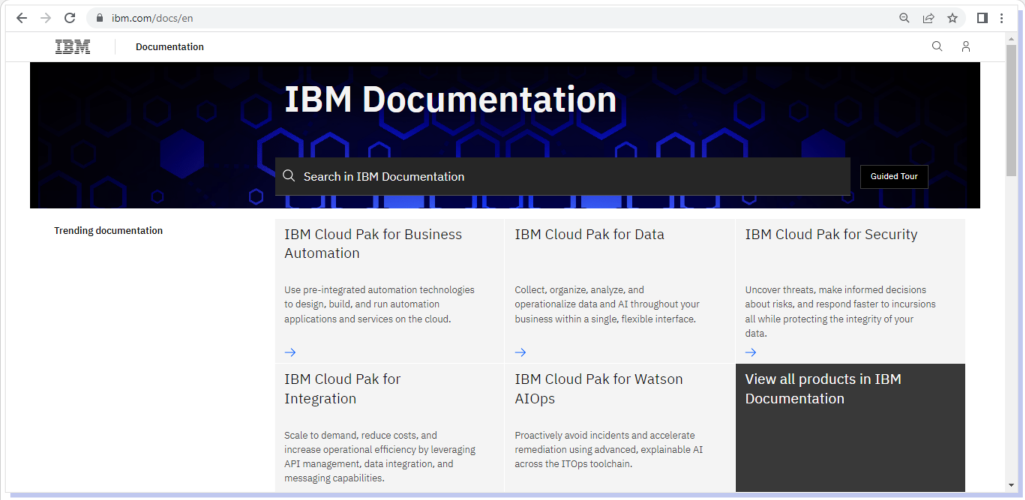Reload the page with the refresh icon
The height and width of the screenshot is (500, 1025).
coord(70,18)
